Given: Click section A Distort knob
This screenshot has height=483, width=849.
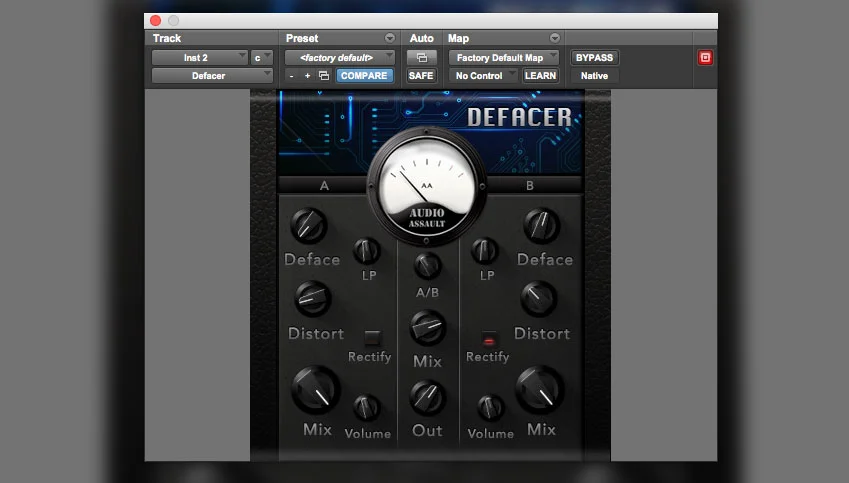Looking at the screenshot, I should [313, 299].
